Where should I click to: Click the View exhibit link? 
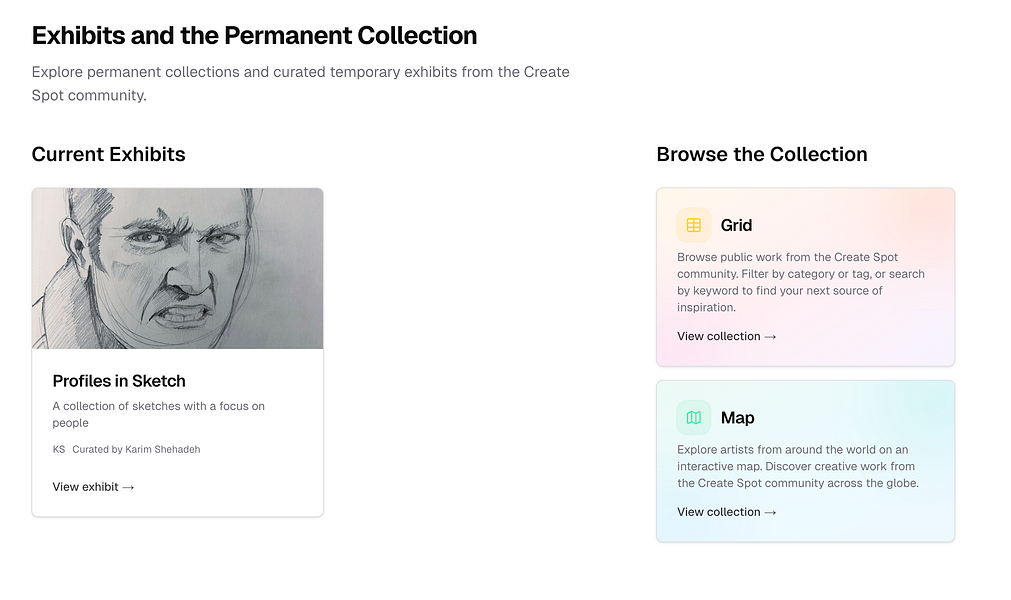[85, 487]
